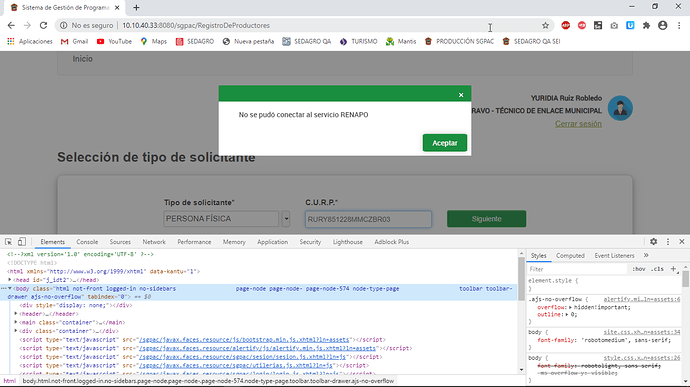Switch to the Application tab
The image size is (690, 387).
point(272,242)
